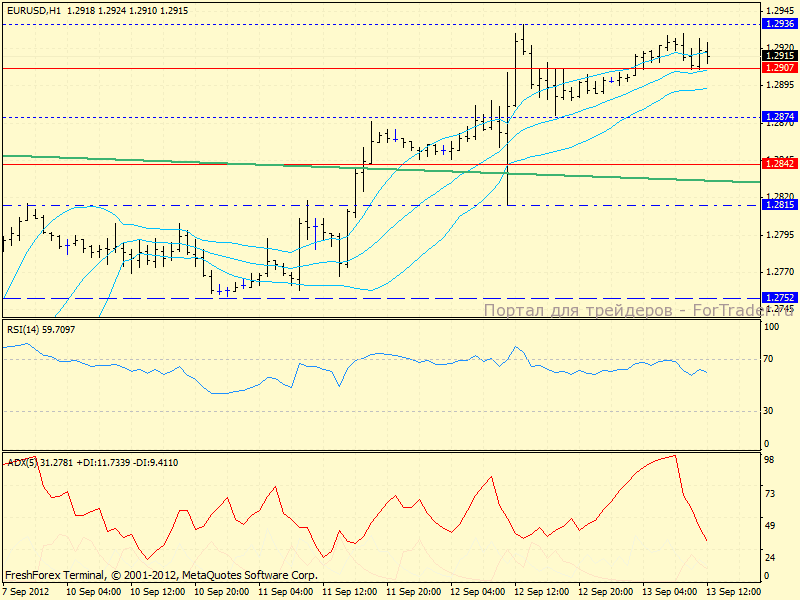Viewport: 800px width, 600px height.
Task: Click the FreshForex Terminal copyright text
Action: click(x=160, y=575)
